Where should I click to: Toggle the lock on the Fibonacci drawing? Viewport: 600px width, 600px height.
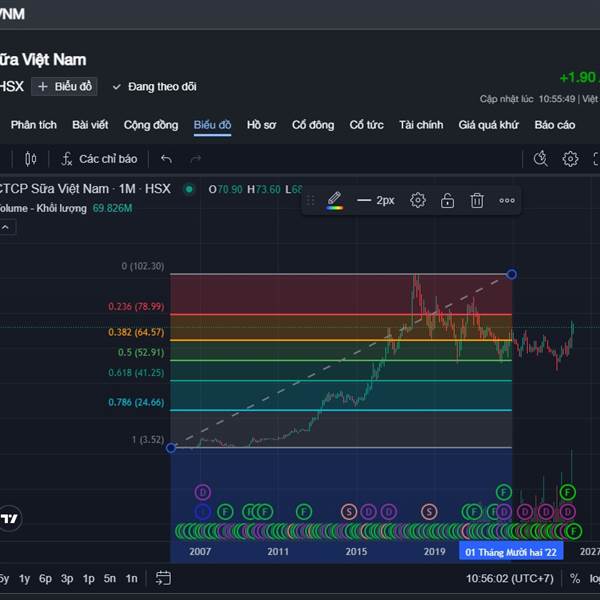[447, 200]
